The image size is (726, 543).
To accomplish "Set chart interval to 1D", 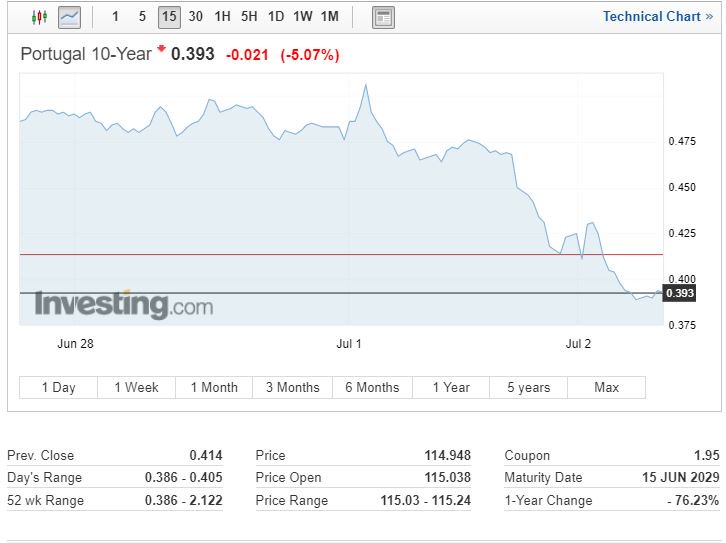I will coord(276,17).
